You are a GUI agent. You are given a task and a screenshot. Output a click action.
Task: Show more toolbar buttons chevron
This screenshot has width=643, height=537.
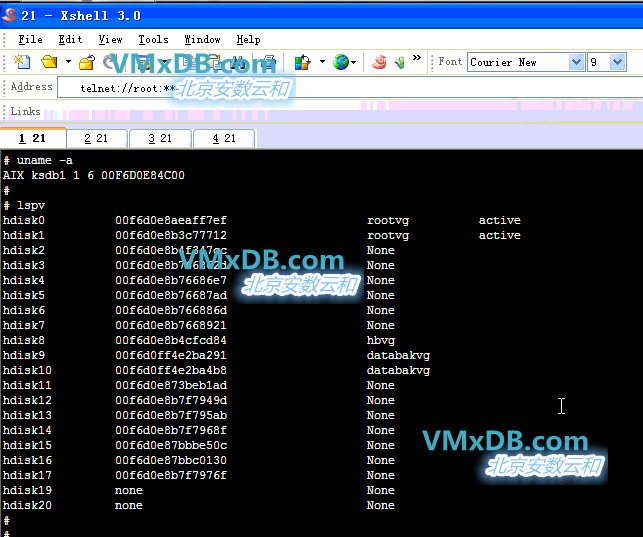coord(417,58)
